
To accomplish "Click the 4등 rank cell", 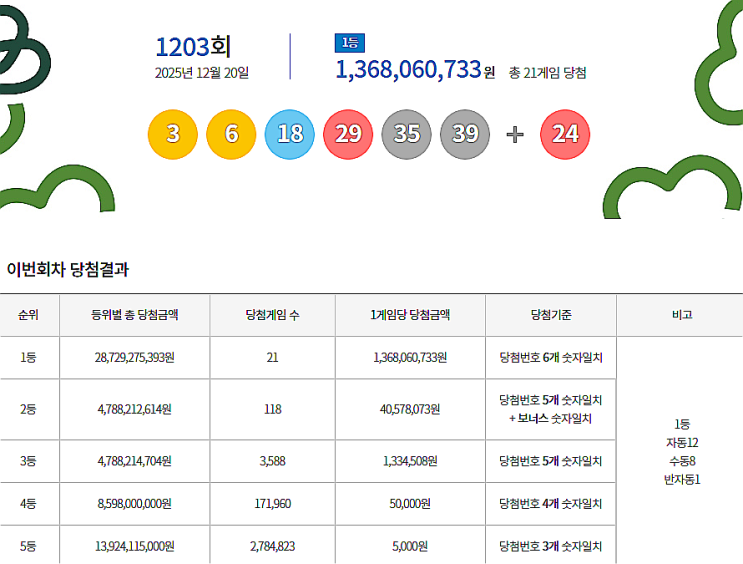I will click(28, 503).
